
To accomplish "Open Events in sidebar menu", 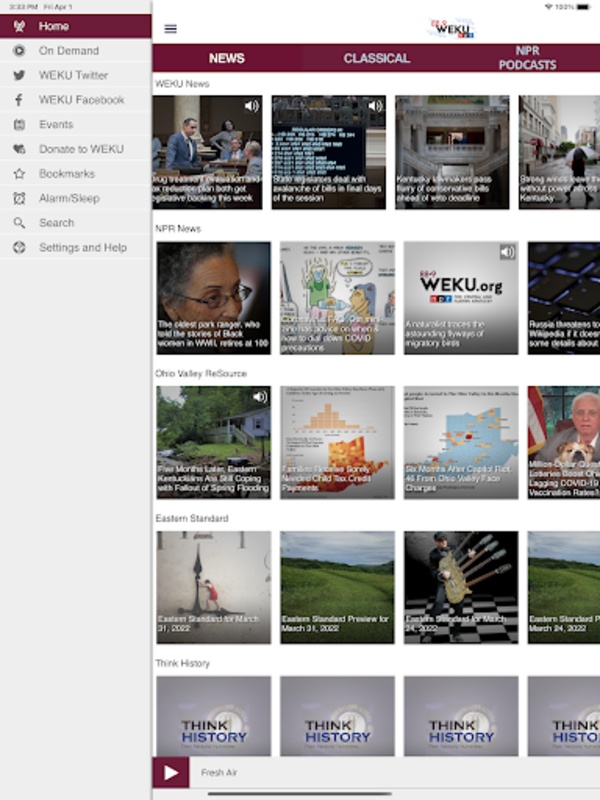I will (x=76, y=124).
